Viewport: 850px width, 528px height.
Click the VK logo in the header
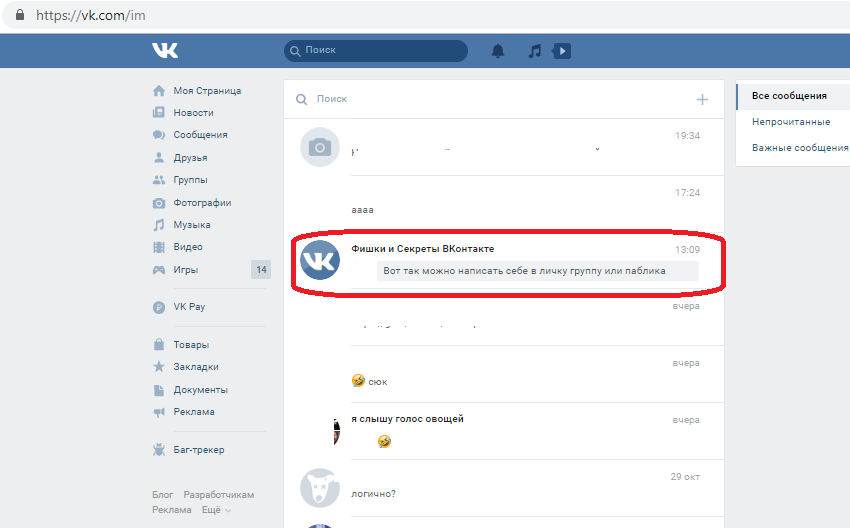pos(165,50)
